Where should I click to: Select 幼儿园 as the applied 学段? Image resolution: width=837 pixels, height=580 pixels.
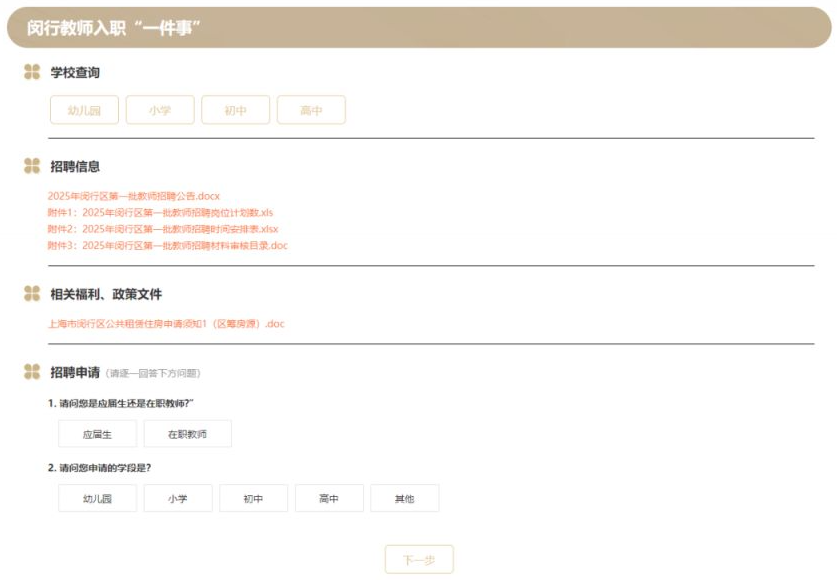97,498
